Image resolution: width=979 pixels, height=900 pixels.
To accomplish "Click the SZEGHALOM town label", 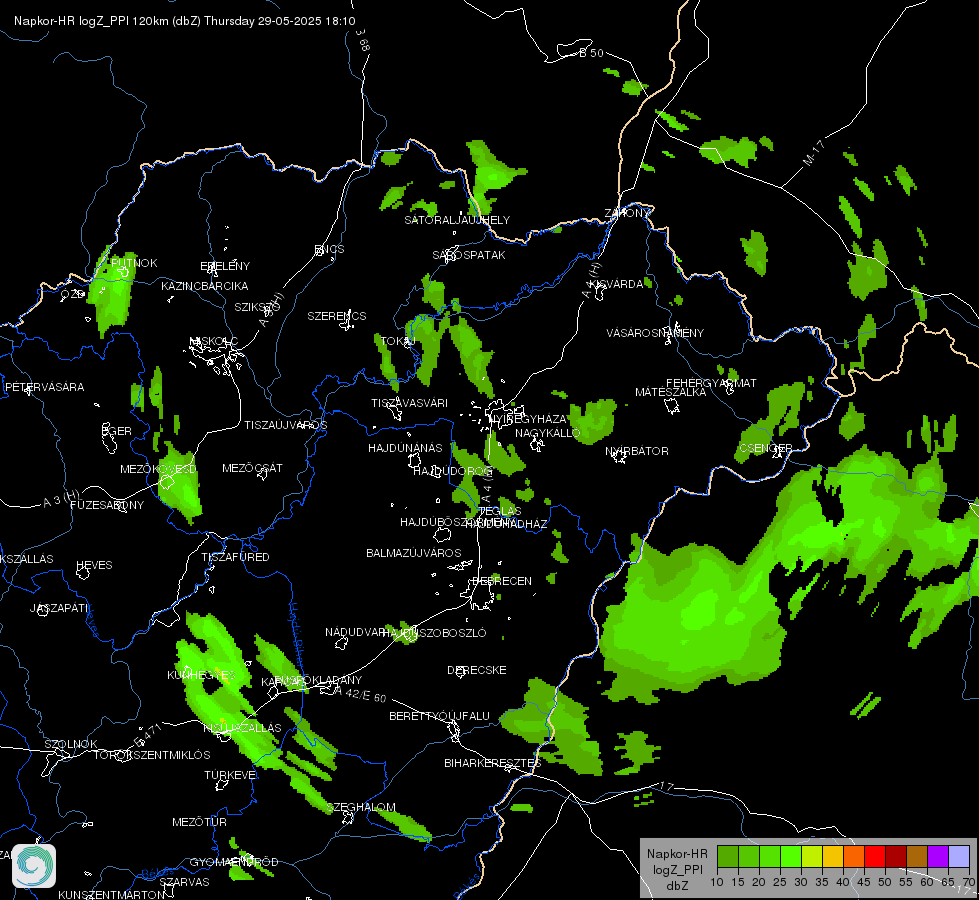I will coord(361,808).
